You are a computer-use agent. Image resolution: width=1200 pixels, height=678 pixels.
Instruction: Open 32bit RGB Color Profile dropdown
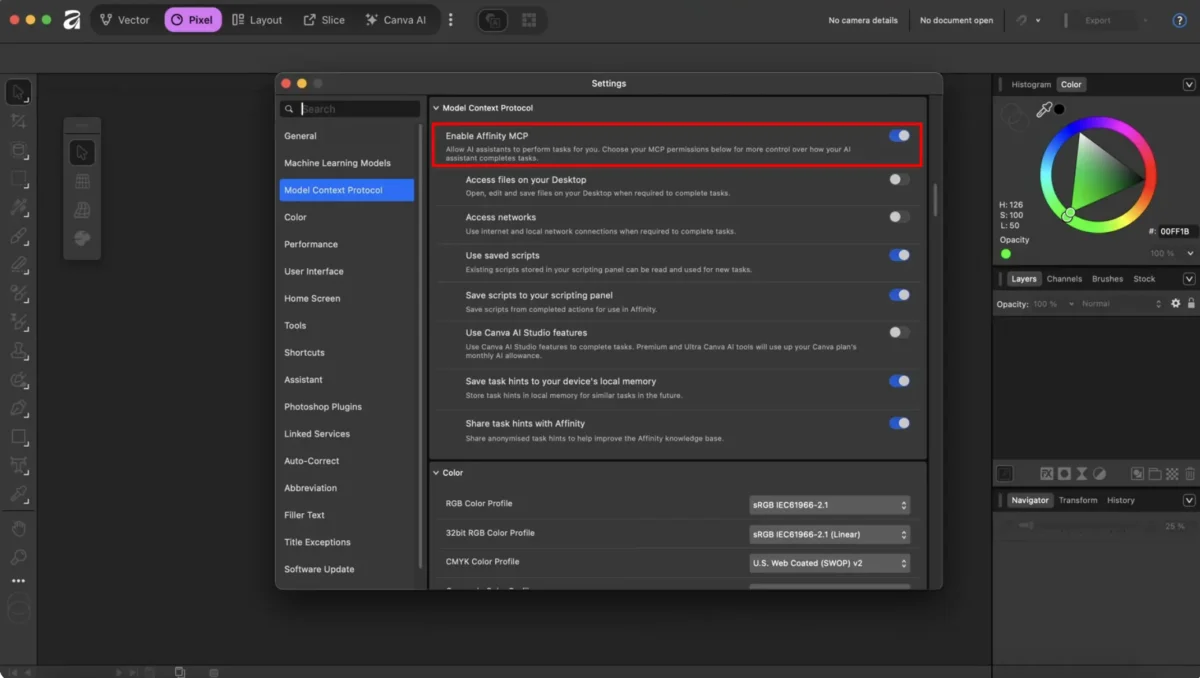point(829,534)
